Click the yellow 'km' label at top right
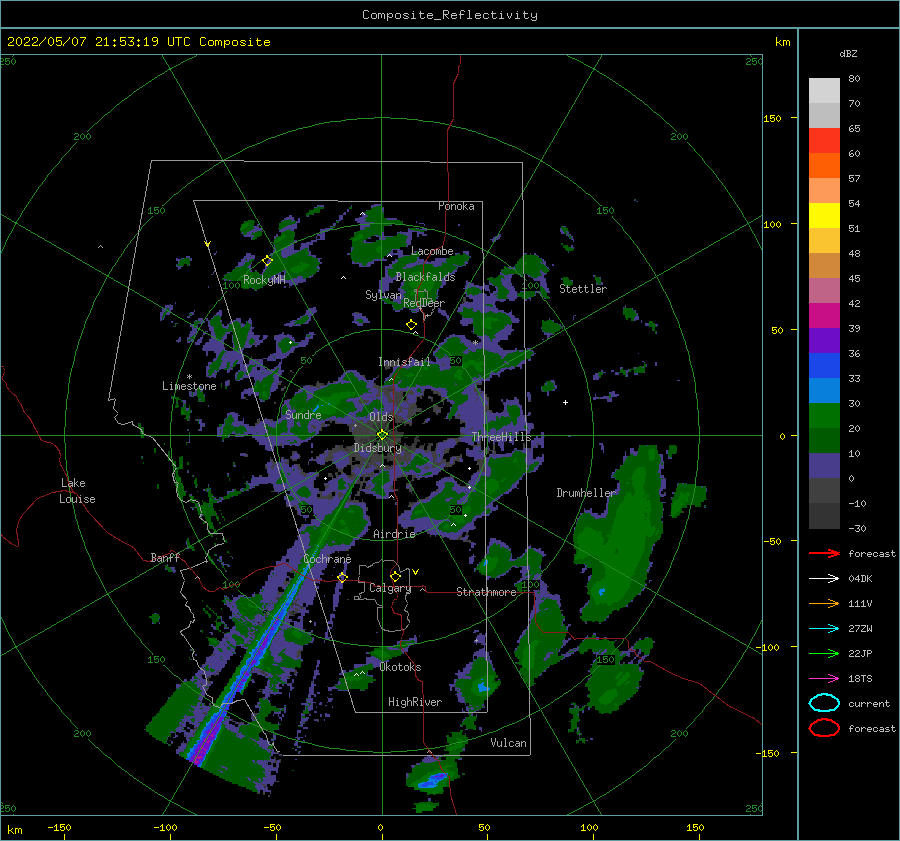 [782, 42]
